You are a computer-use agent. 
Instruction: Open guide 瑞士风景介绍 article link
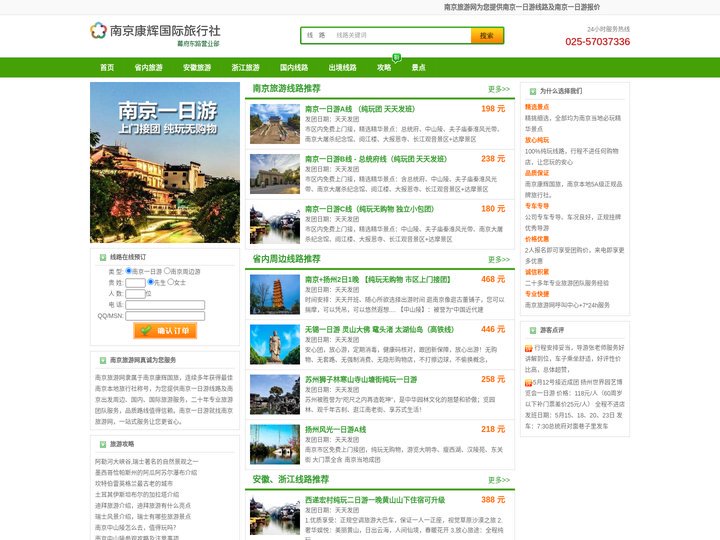click(x=143, y=517)
